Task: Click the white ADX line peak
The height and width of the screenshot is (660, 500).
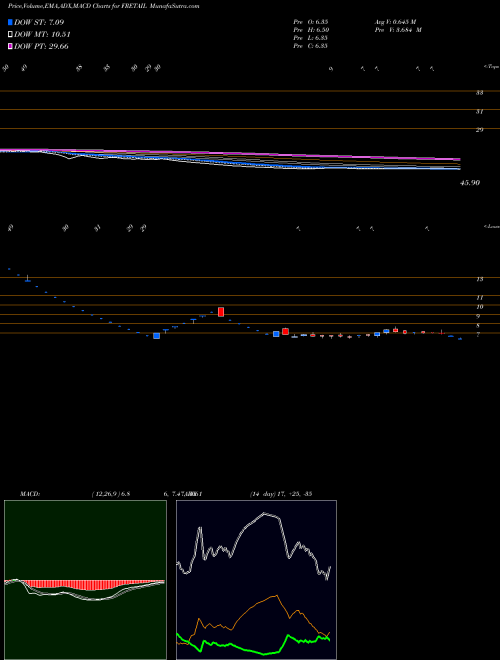Action: point(264,514)
